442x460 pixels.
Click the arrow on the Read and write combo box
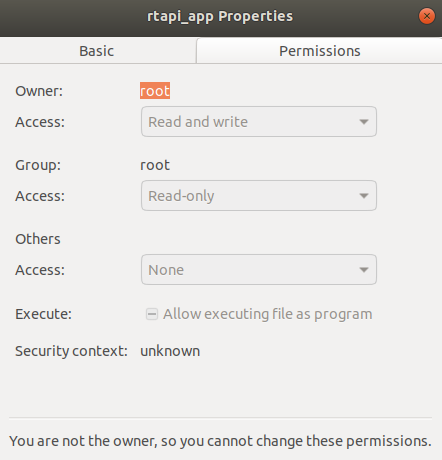[x=364, y=122]
